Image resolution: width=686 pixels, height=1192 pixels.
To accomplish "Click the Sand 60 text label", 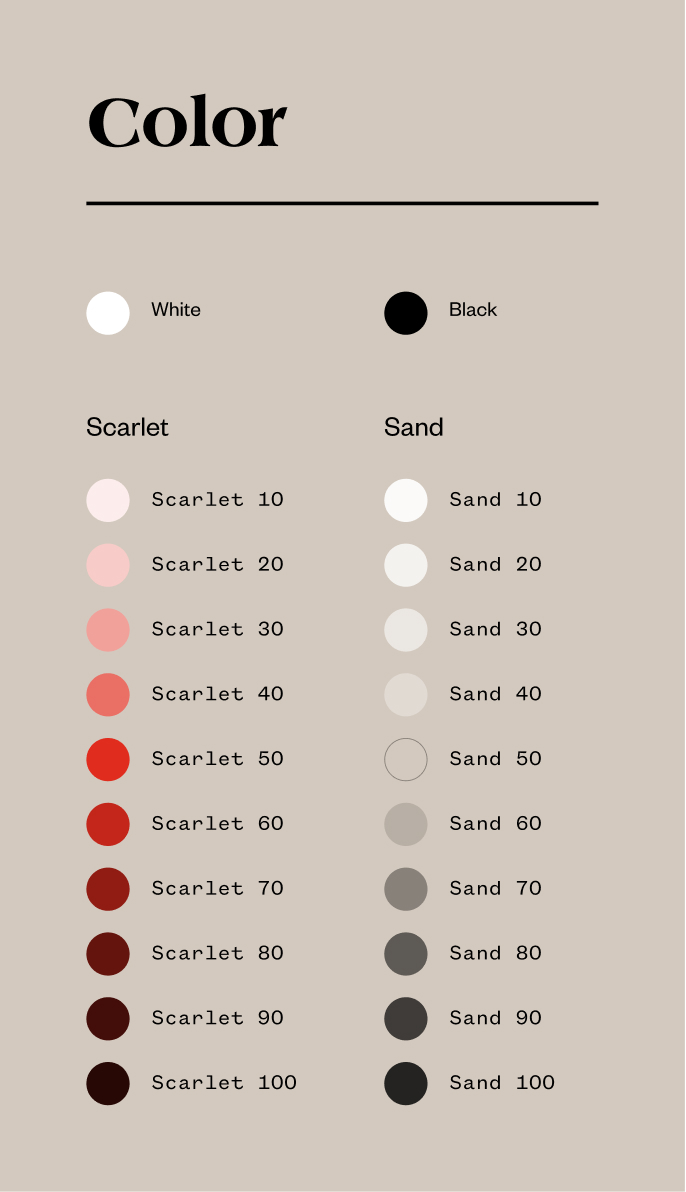I will tap(495, 823).
